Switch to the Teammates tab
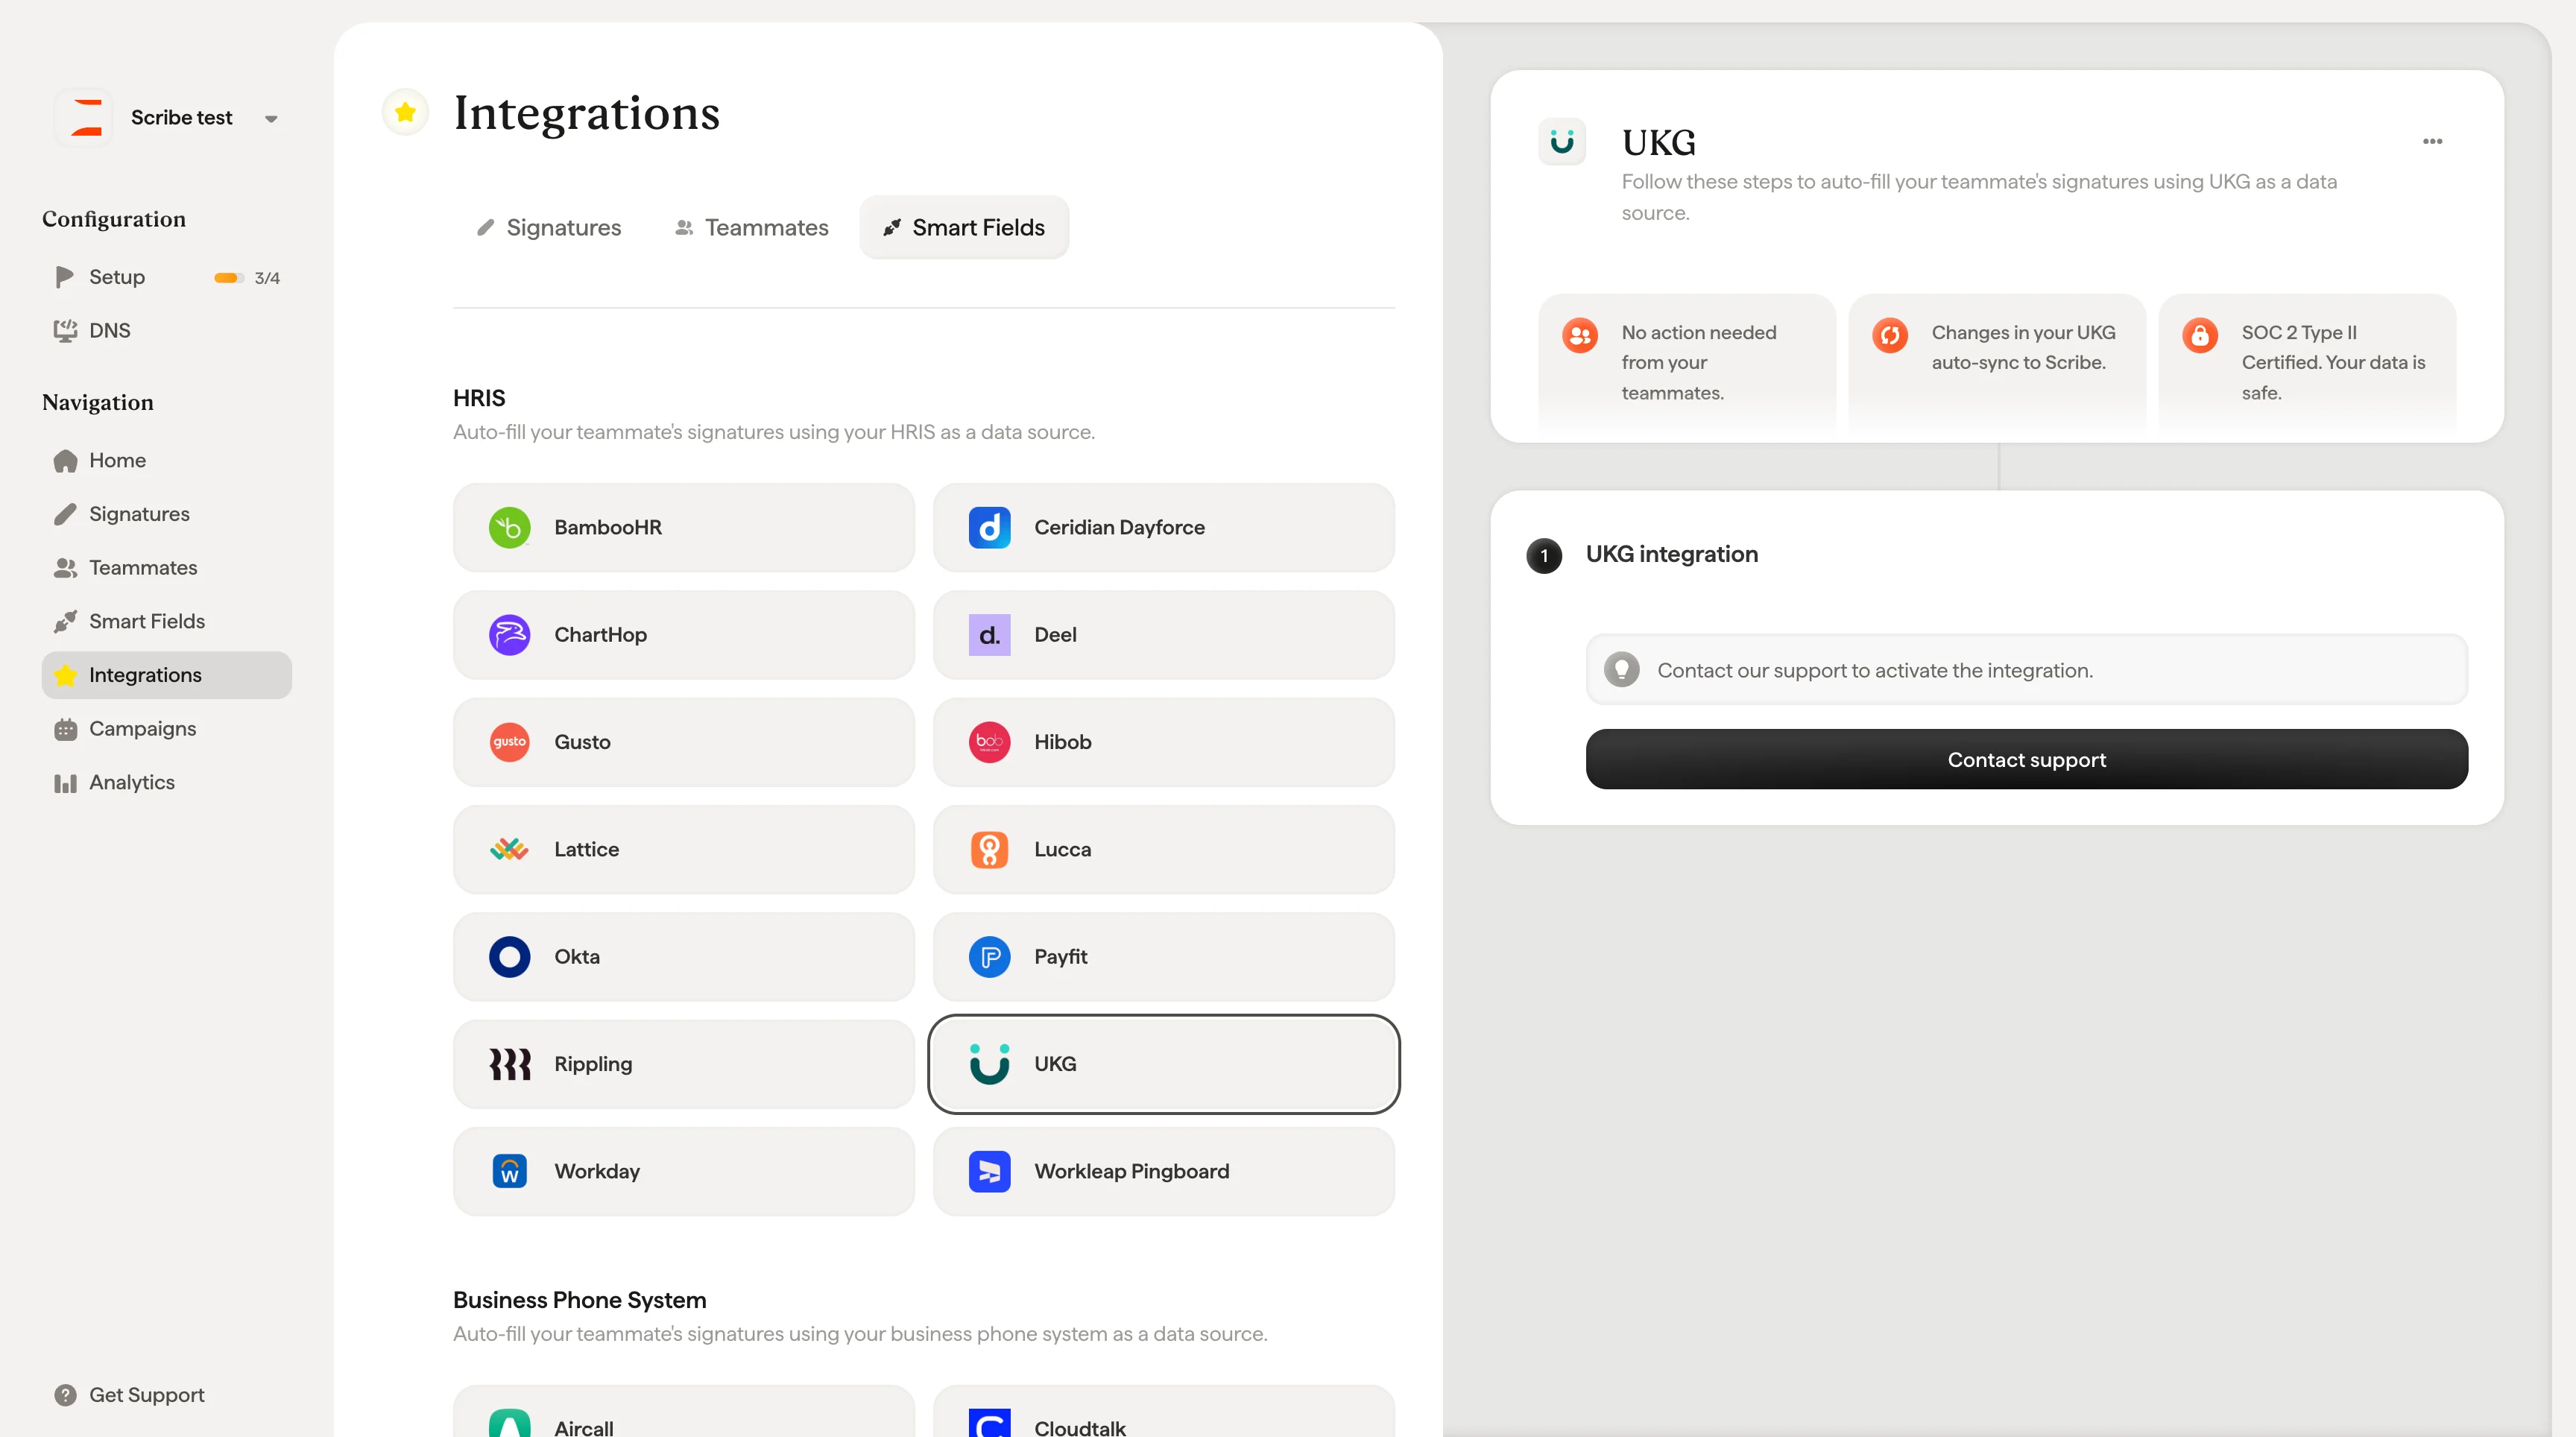The width and height of the screenshot is (2576, 1437). pos(752,227)
